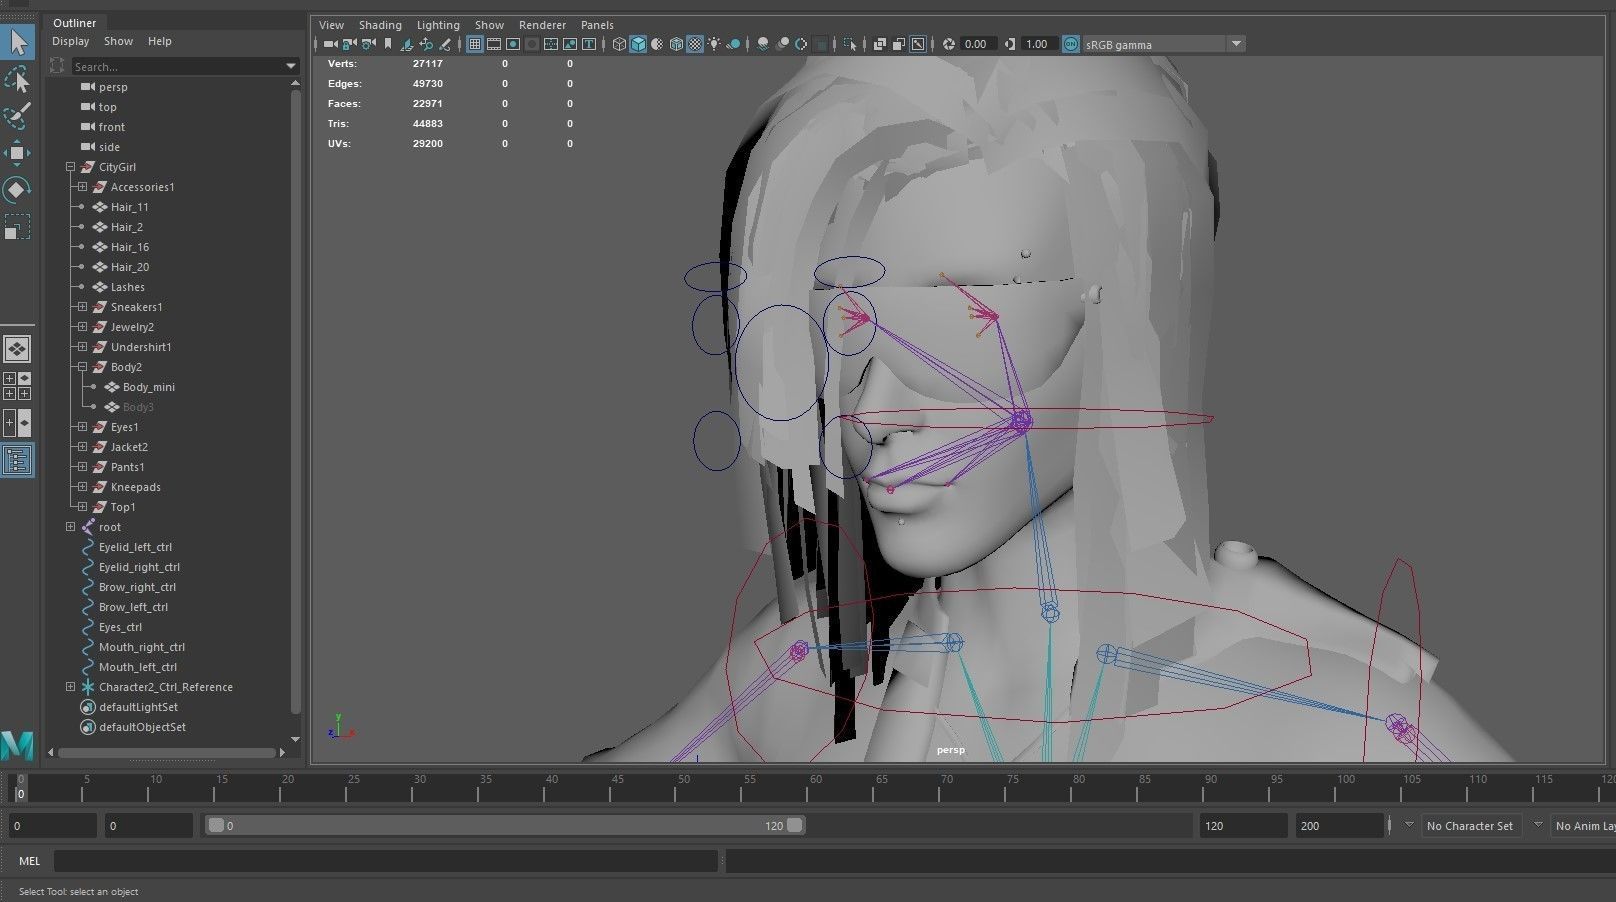This screenshot has height=902, width=1616.
Task: Switch to two-pane side-by-side layout
Action: pyautogui.click(x=17, y=423)
